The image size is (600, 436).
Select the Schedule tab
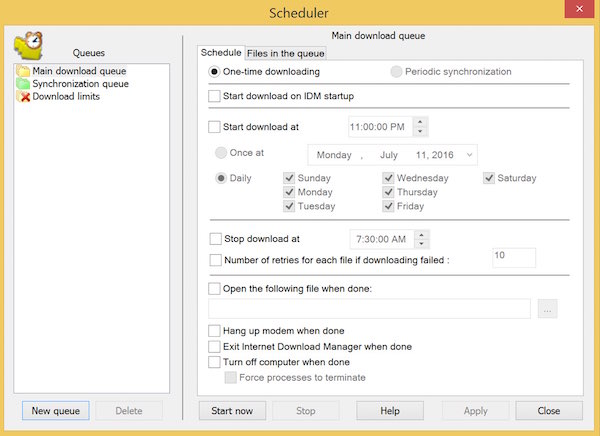click(x=221, y=52)
